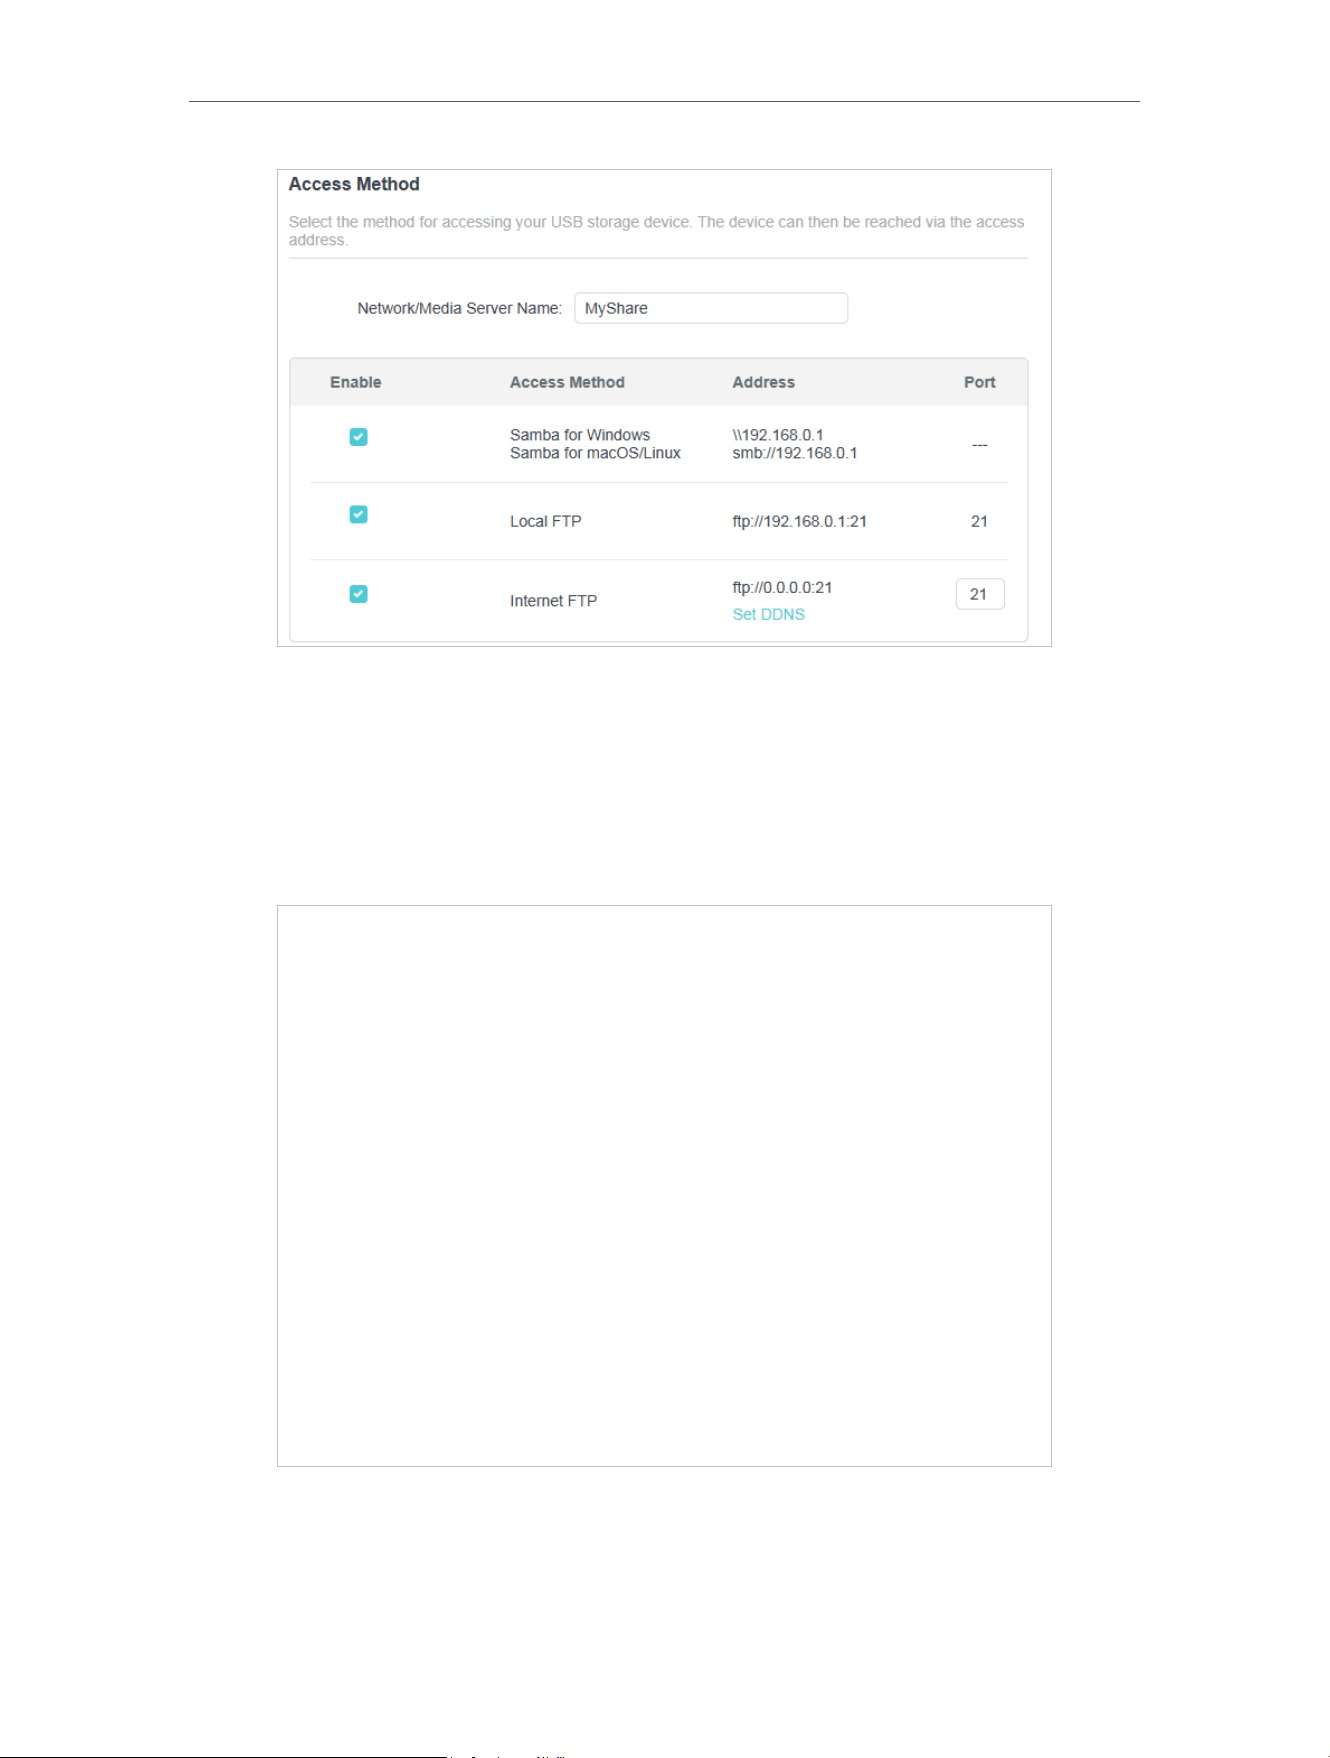Click the Access Method section title
Screen dimensions: 1330x1758
[354, 184]
